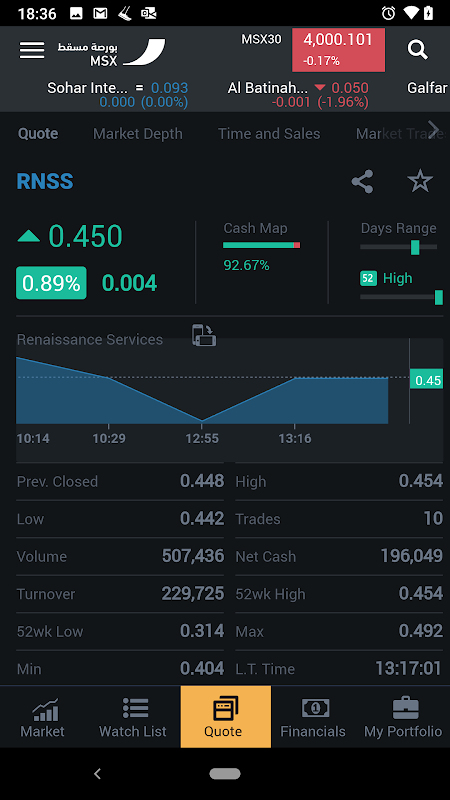This screenshot has width=450, height=800.
Task: Tap the Min value 0.404
Action: click(x=202, y=668)
